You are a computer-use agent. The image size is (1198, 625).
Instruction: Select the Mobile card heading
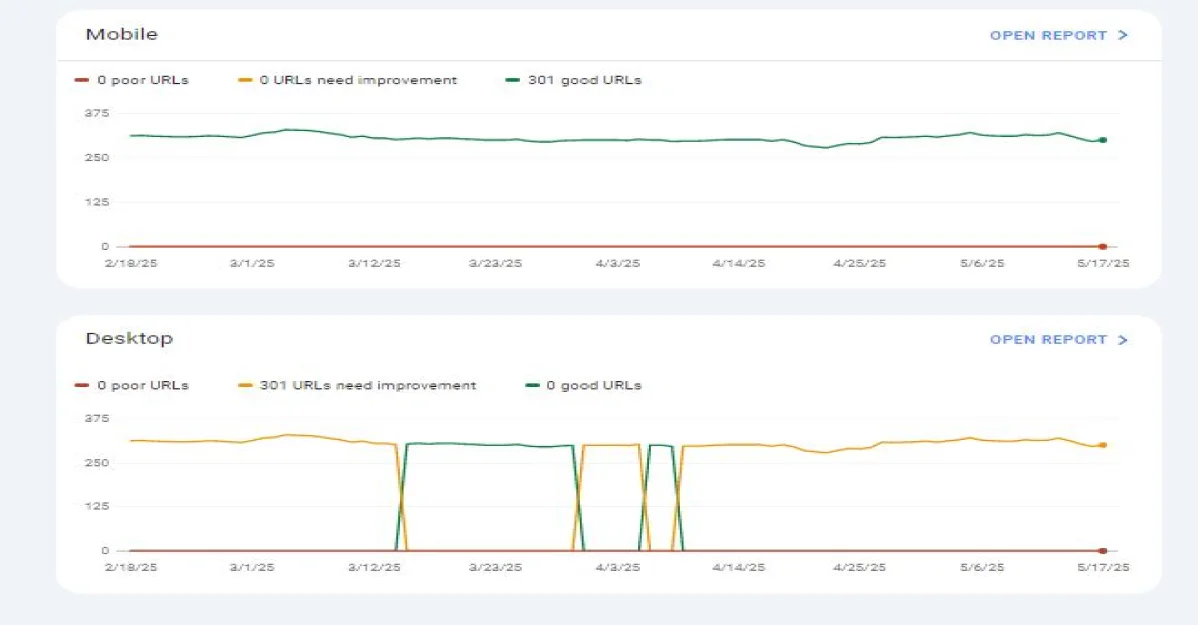click(x=121, y=34)
